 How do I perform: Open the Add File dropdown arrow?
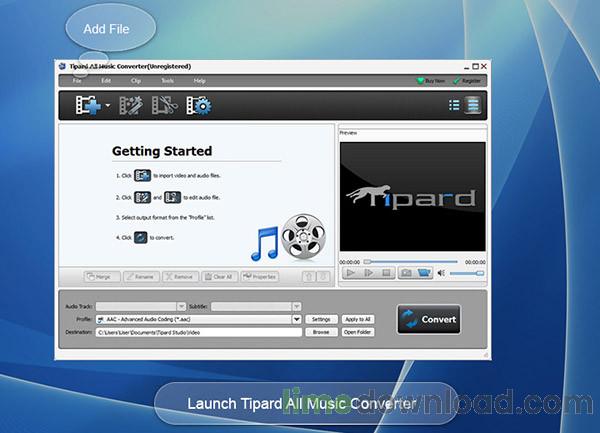pos(110,105)
